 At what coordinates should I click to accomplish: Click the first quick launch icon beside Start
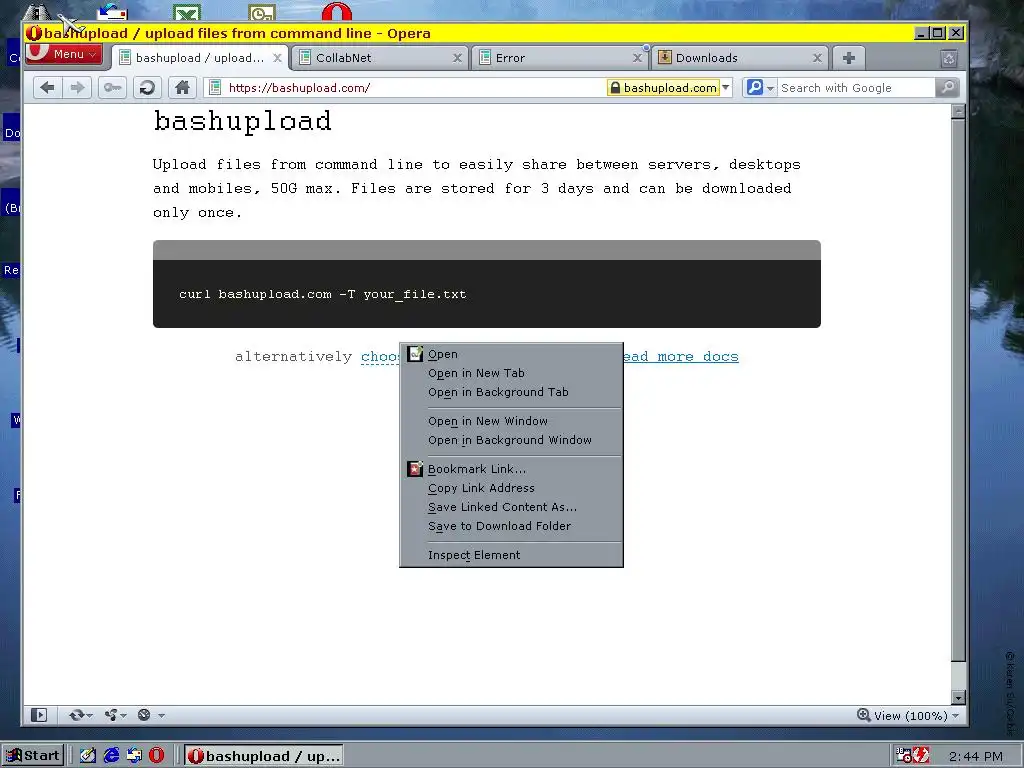[x=88, y=756]
